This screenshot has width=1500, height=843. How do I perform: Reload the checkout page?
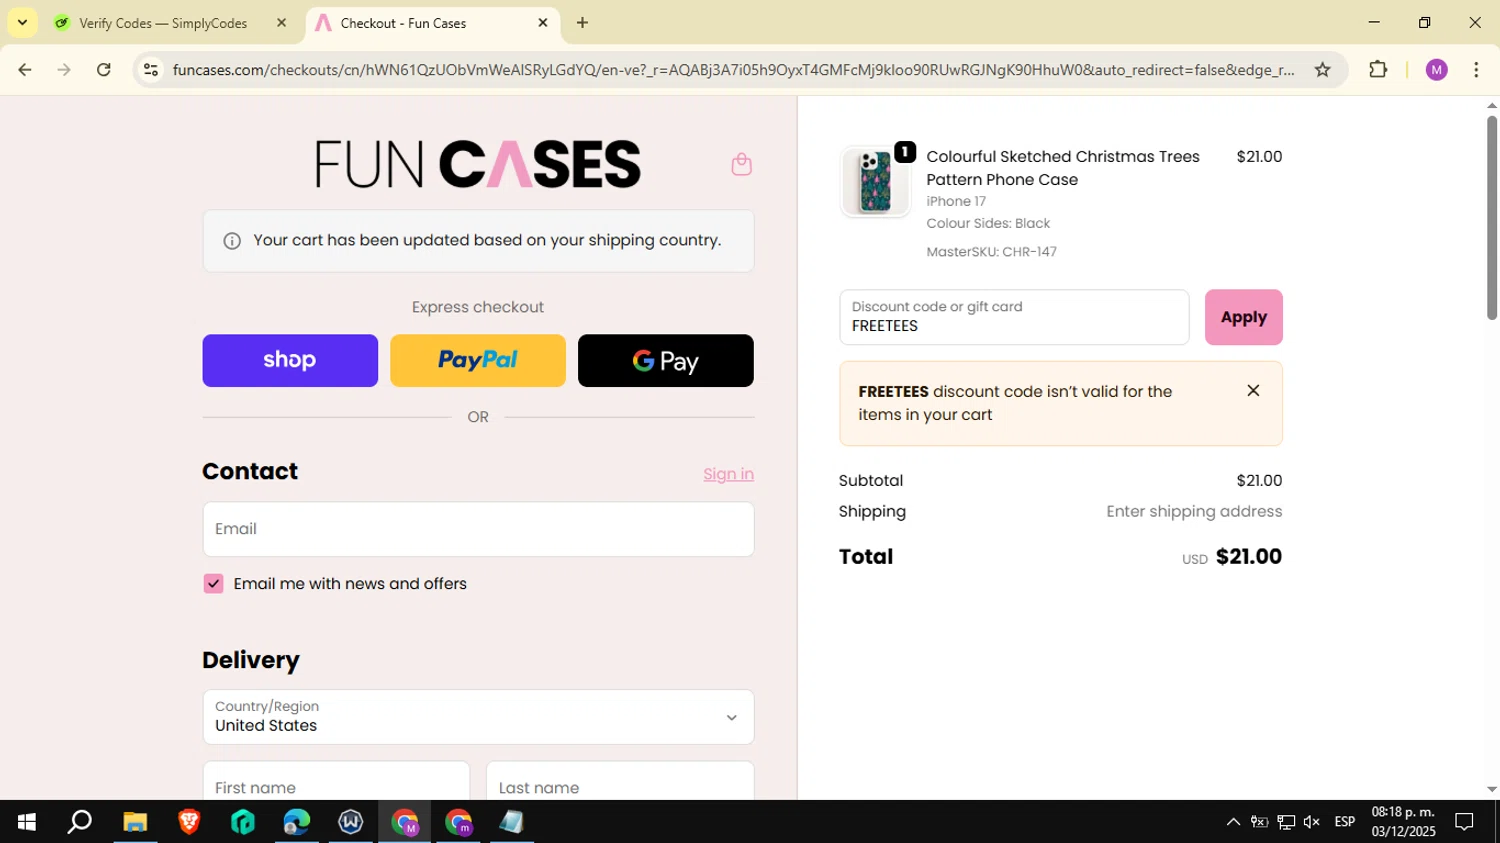point(104,70)
